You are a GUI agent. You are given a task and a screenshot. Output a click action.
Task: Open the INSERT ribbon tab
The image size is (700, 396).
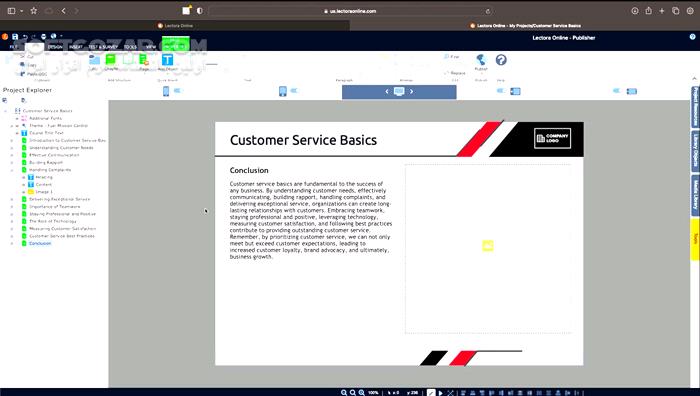pos(76,46)
